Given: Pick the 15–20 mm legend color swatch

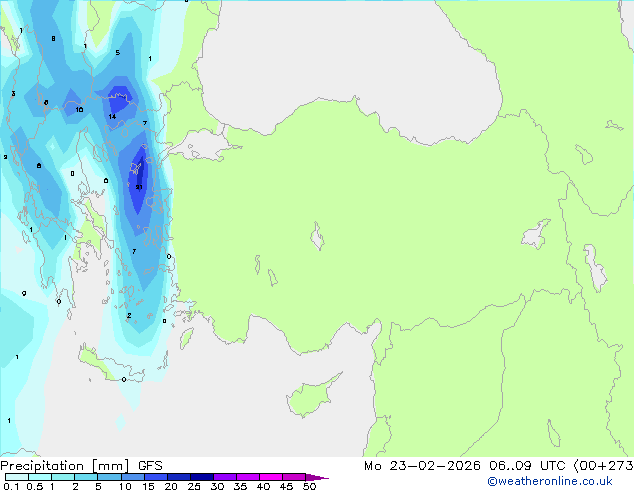Looking at the screenshot, I should coord(155,477).
